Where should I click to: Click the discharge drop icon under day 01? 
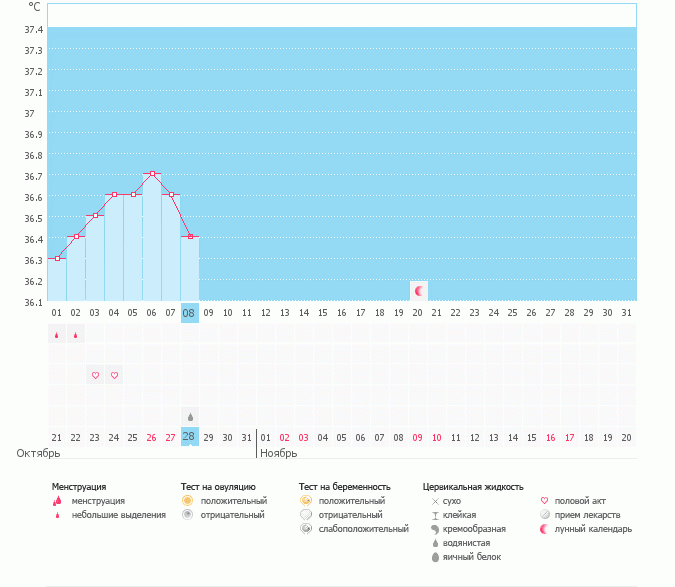pyautogui.click(x=56, y=336)
